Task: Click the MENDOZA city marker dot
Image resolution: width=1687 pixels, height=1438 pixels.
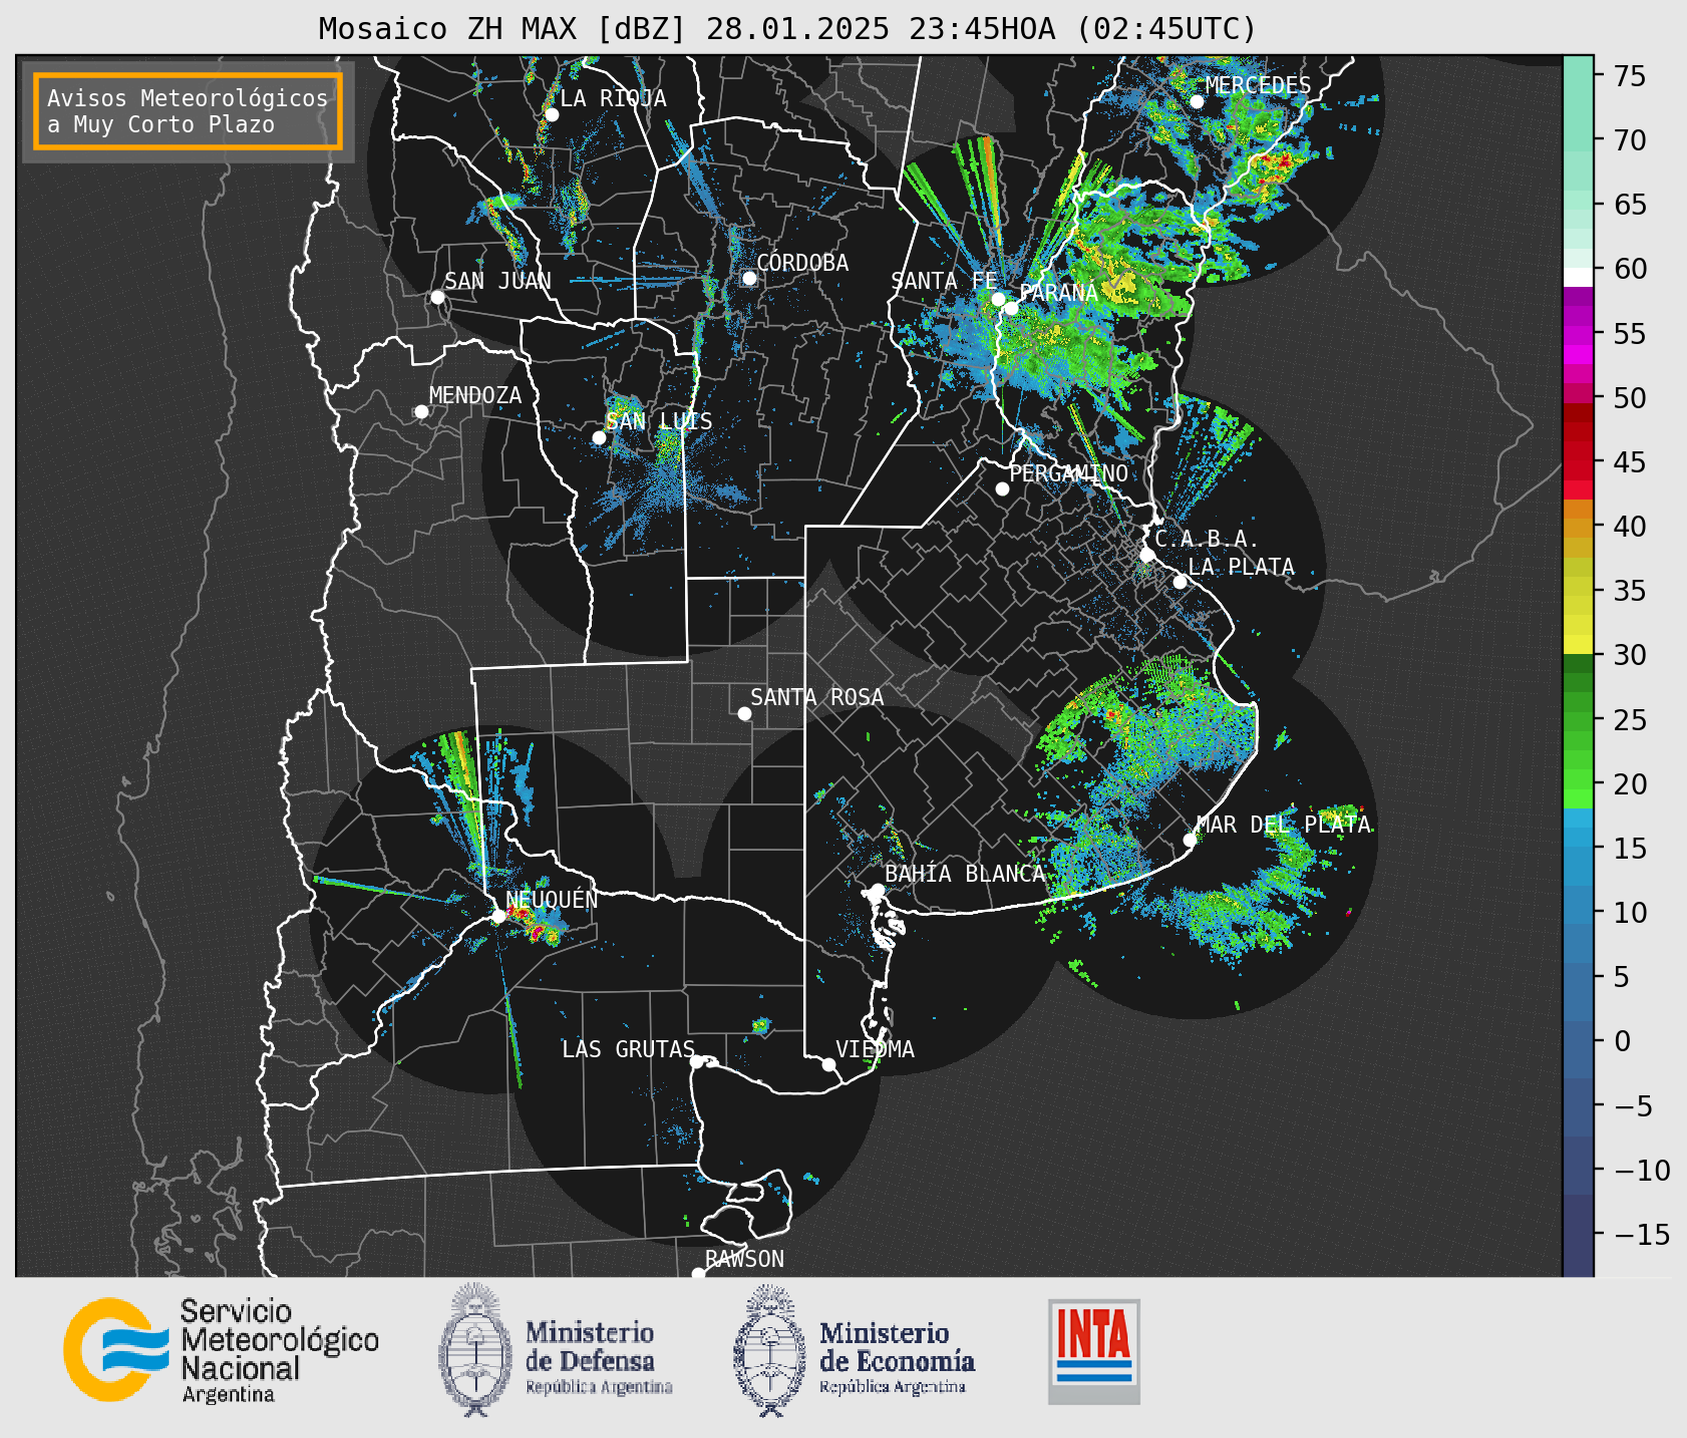Action: (x=421, y=412)
